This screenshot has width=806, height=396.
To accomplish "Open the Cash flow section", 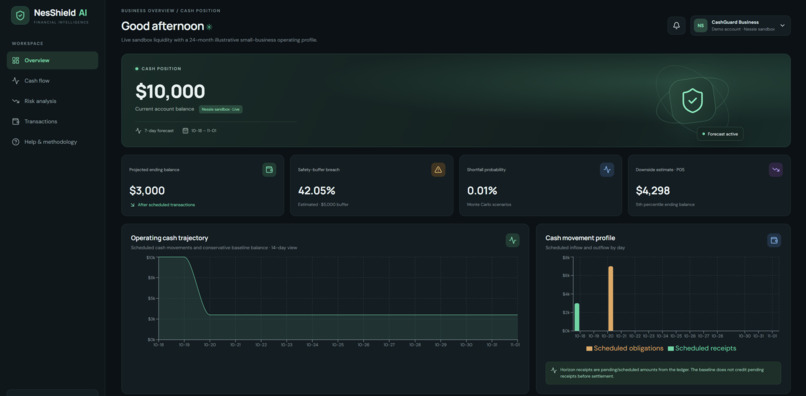I will coord(52,81).
